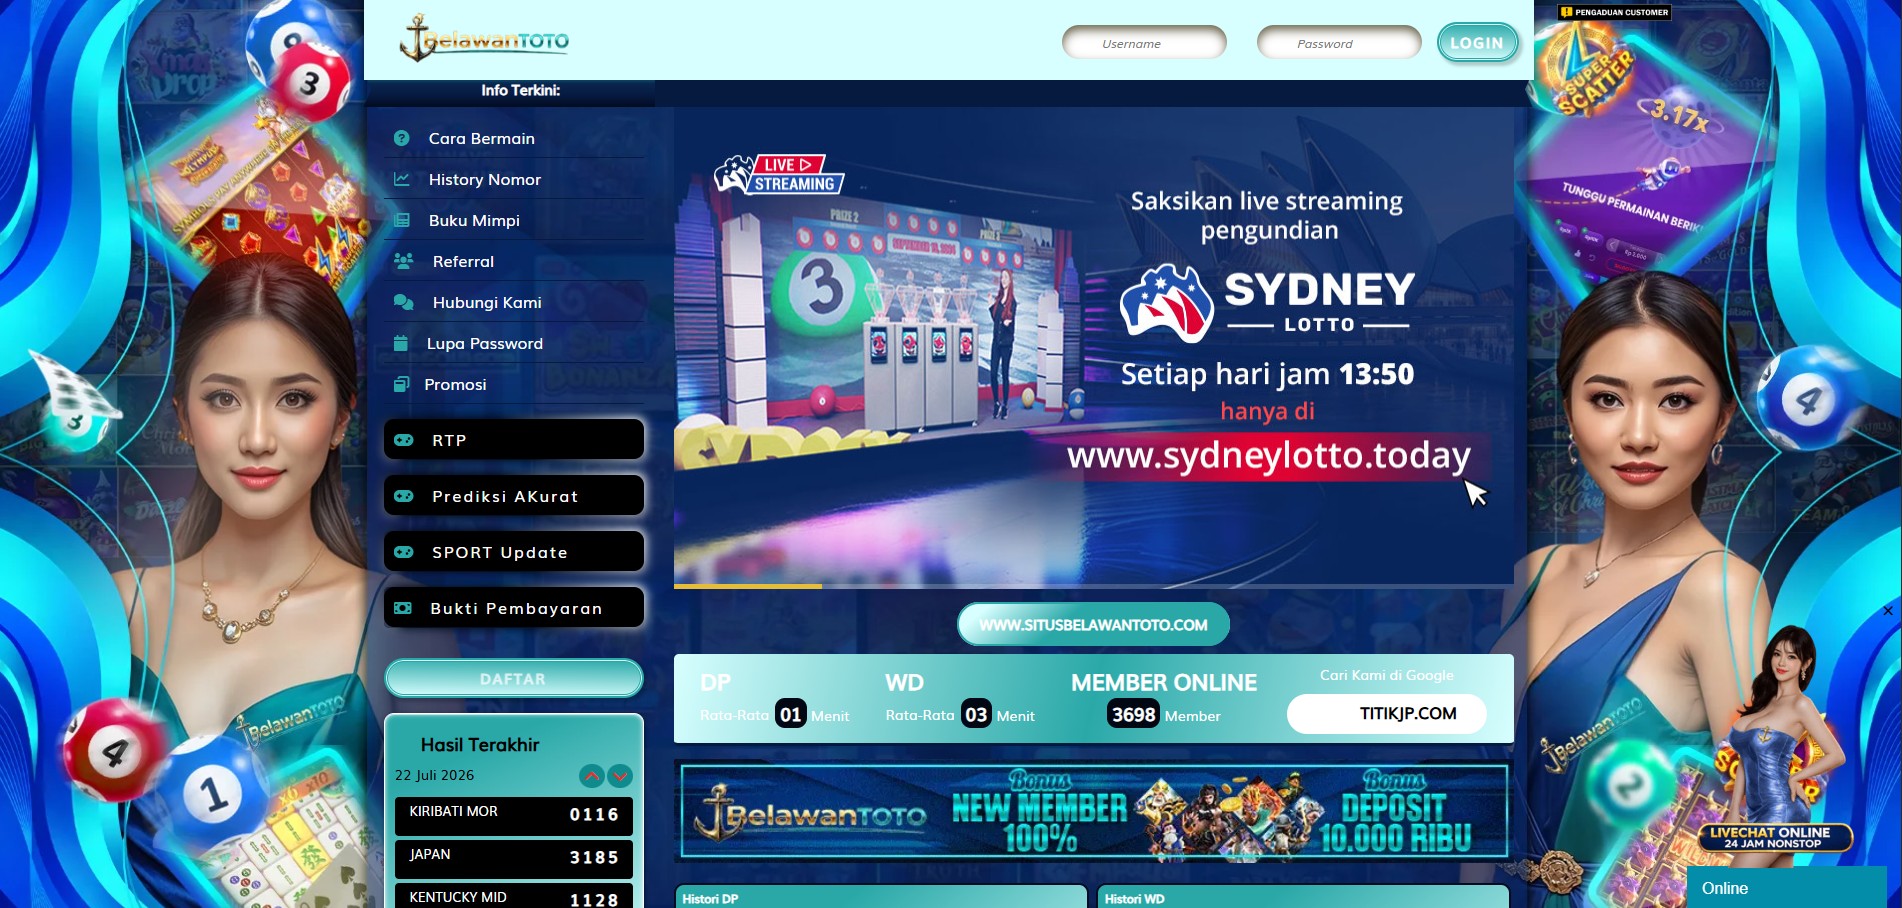Click the DAFTAR register button

pyautogui.click(x=513, y=679)
